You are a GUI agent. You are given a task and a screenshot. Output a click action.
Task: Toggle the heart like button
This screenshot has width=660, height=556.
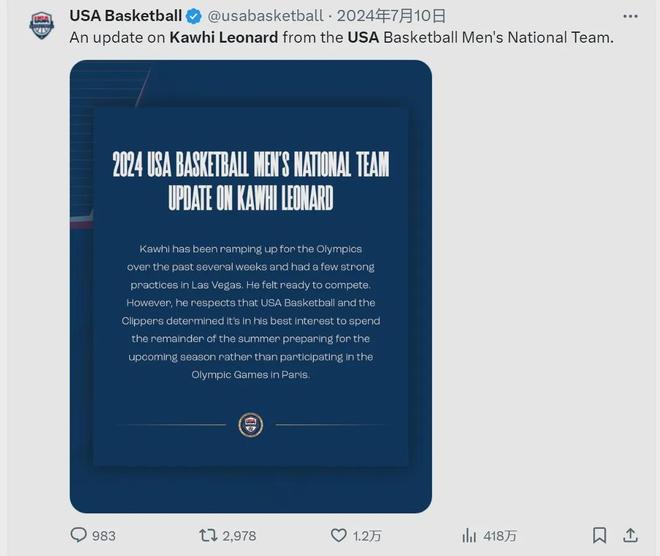[339, 535]
